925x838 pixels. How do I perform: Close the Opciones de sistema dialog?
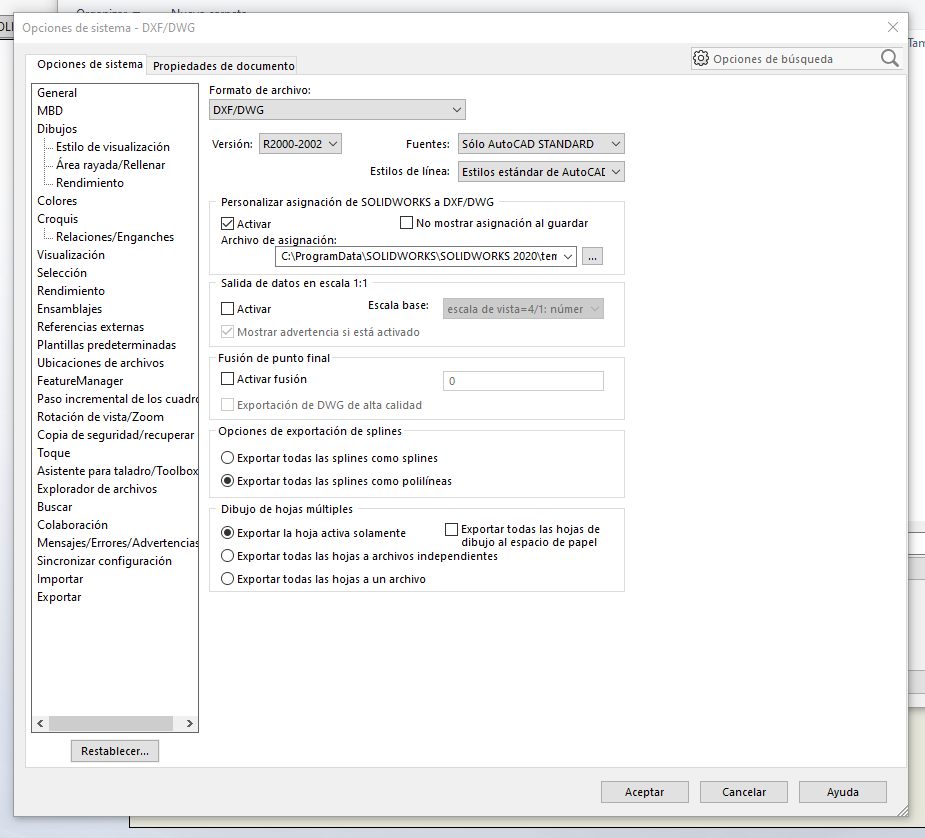[x=893, y=27]
